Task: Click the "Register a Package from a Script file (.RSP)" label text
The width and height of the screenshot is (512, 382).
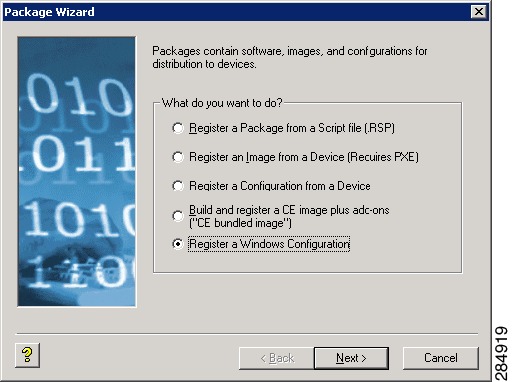Action: point(292,128)
